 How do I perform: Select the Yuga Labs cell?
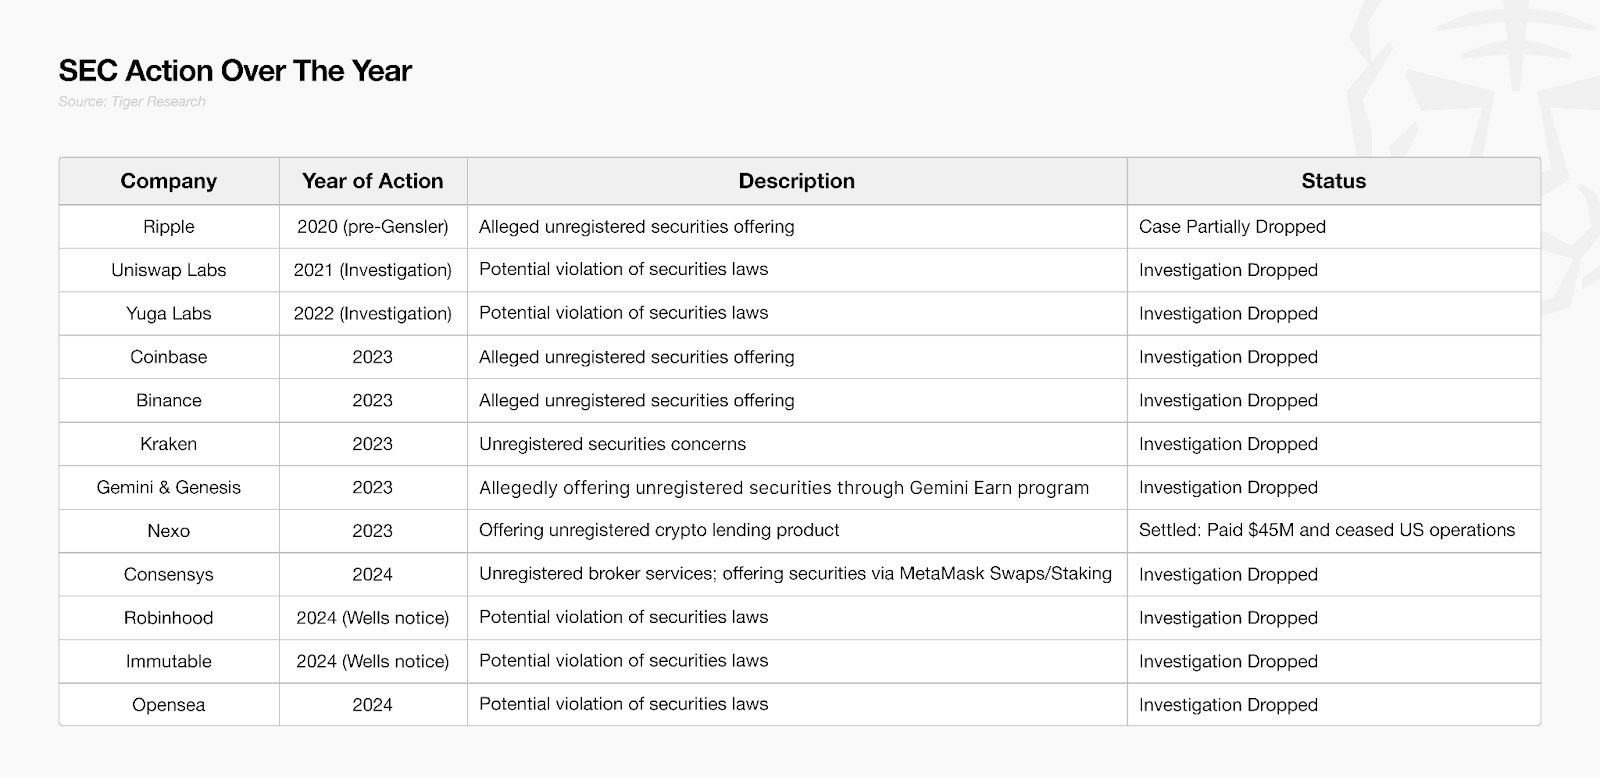(x=169, y=314)
